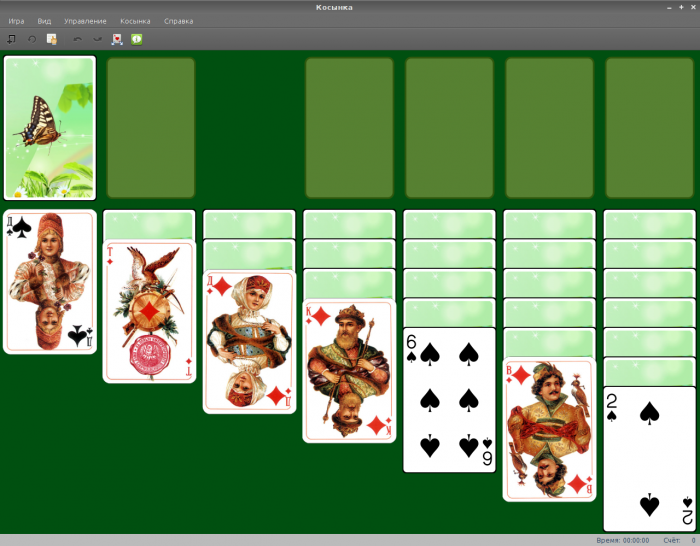
Task: Open the Игра menu
Action: (x=17, y=21)
